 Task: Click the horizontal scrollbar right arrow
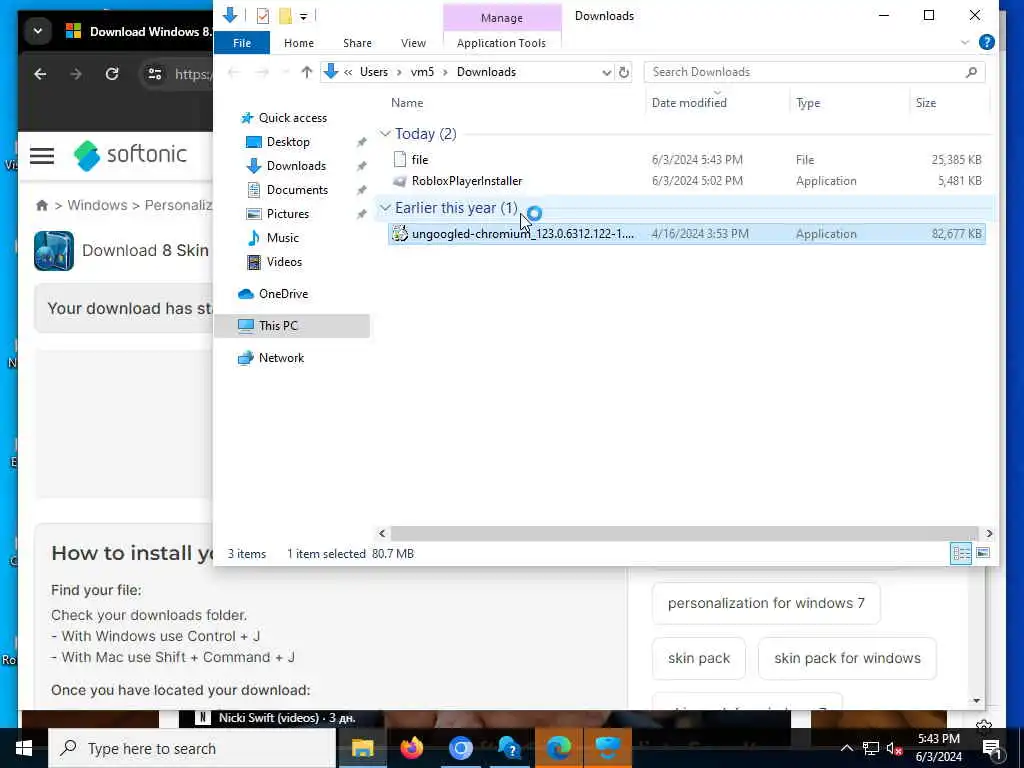click(989, 534)
